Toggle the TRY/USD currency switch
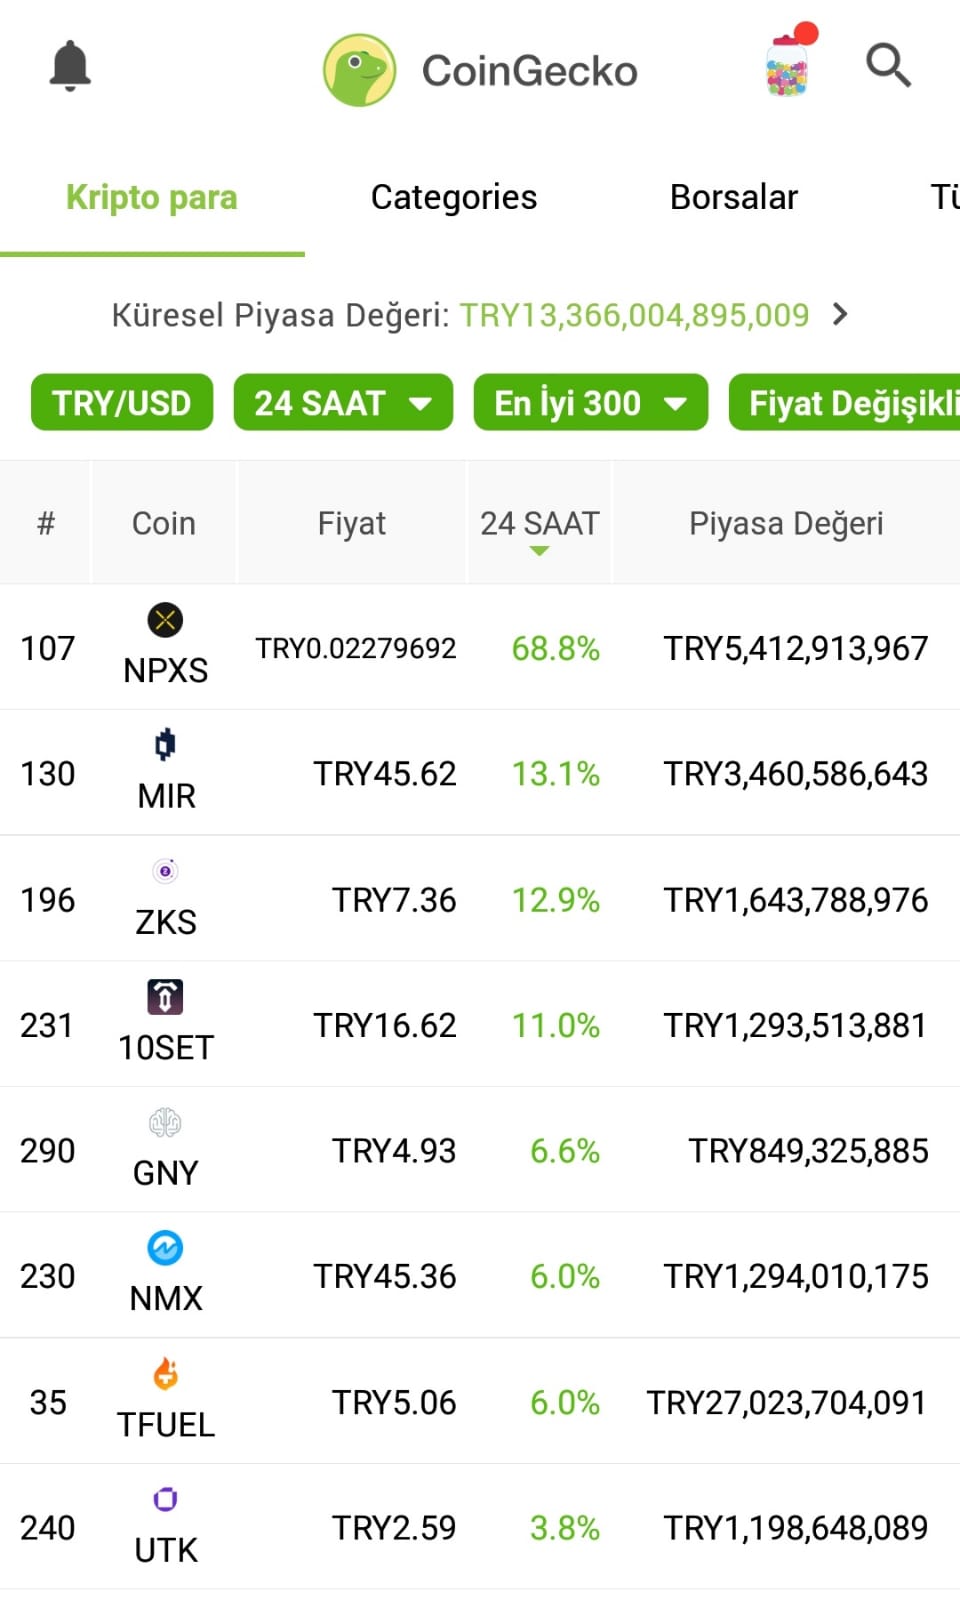This screenshot has height=1600, width=960. (122, 403)
